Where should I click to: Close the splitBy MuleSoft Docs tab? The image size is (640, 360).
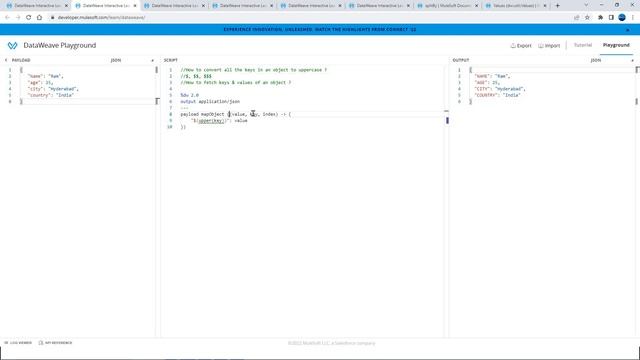click(476, 6)
